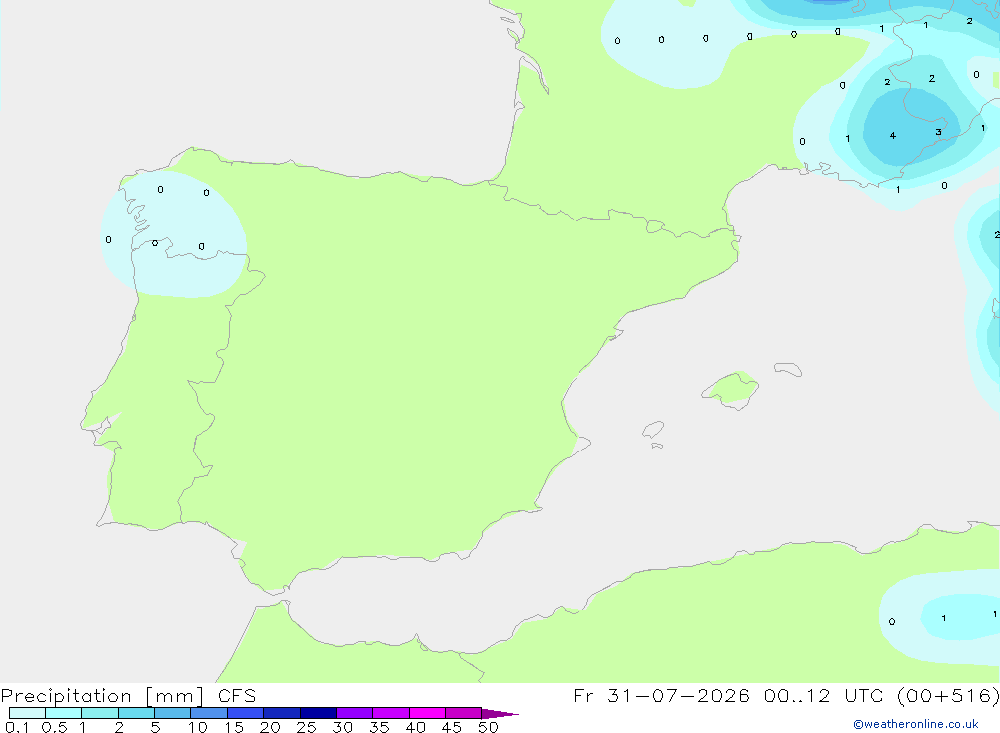Select the 35–40 mm violet legend swatch

click(391, 713)
